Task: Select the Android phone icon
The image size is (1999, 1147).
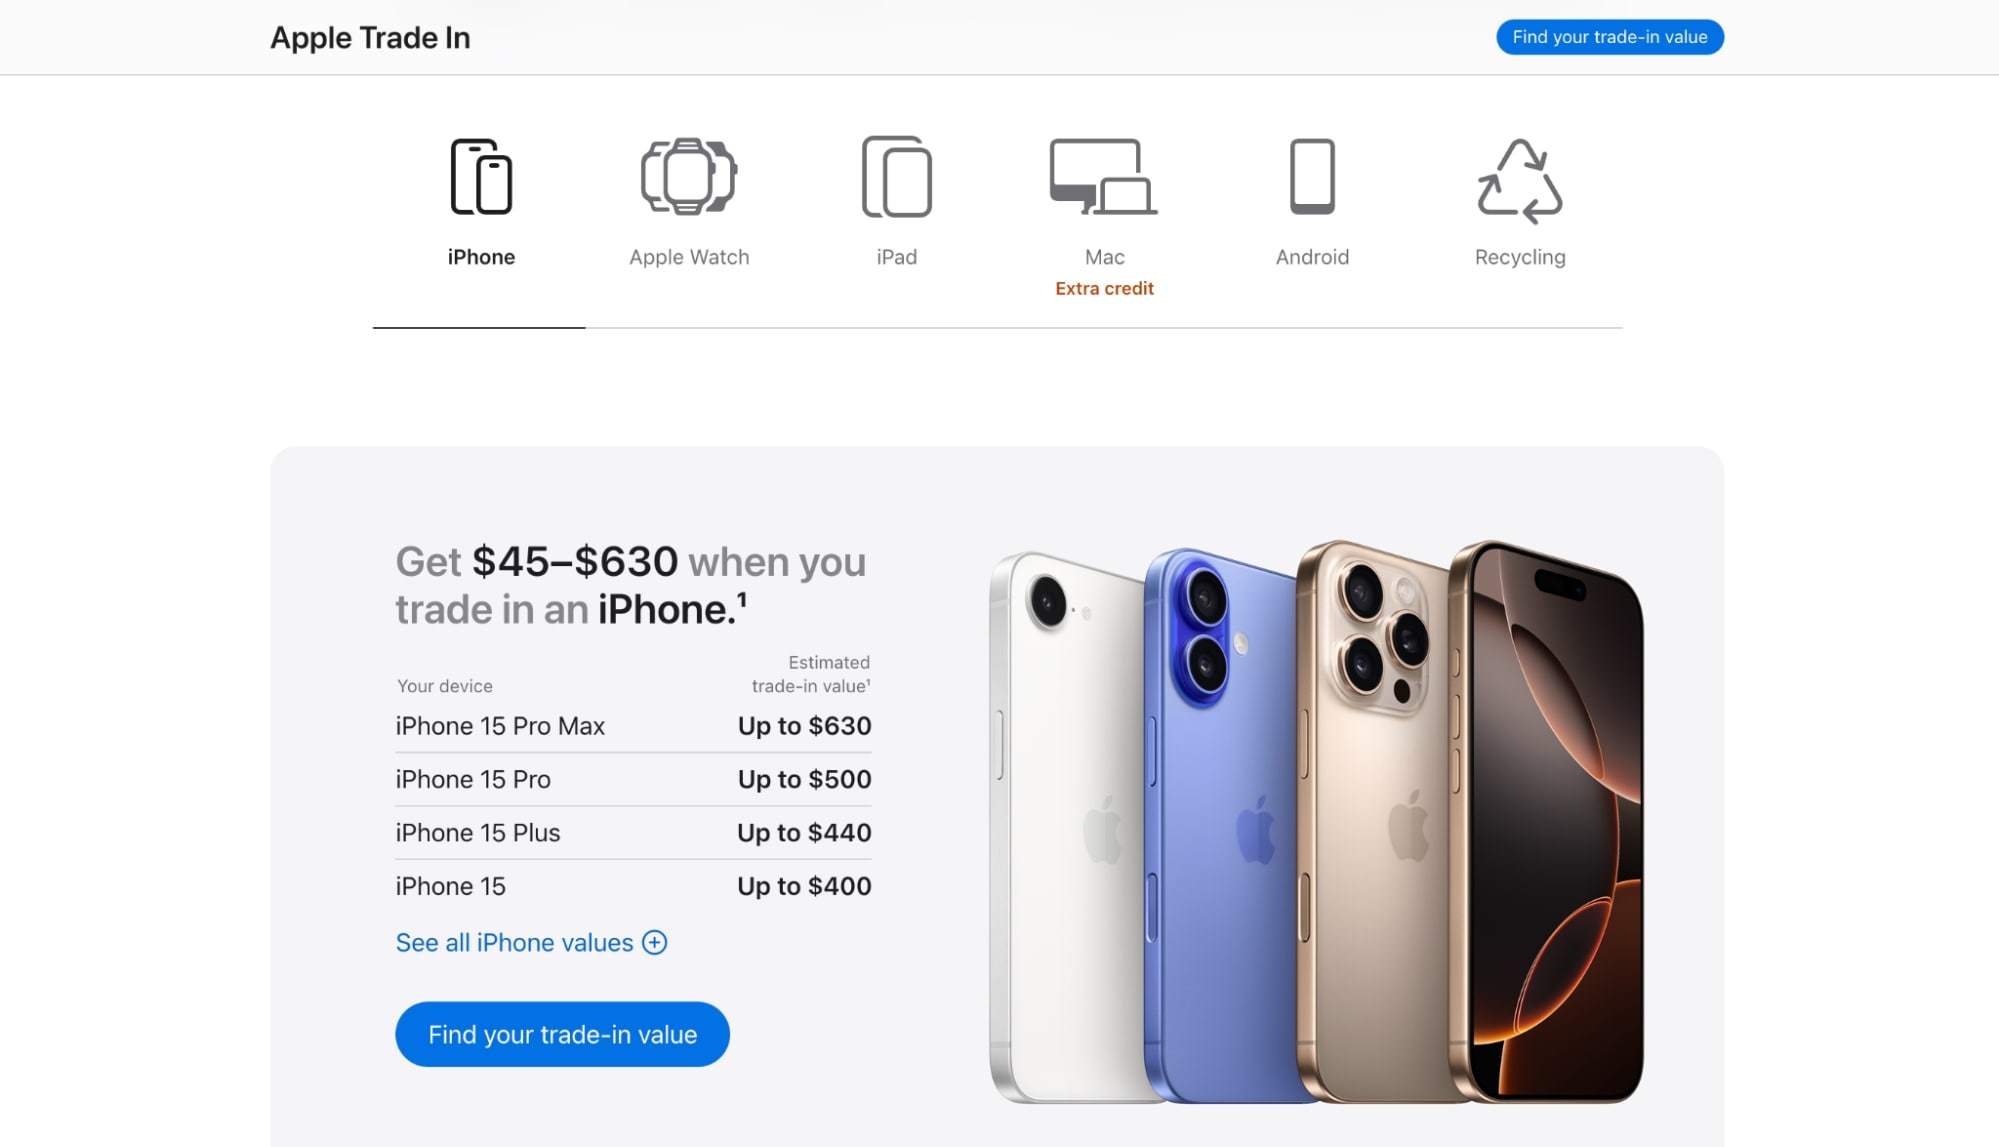Action: tap(1312, 177)
